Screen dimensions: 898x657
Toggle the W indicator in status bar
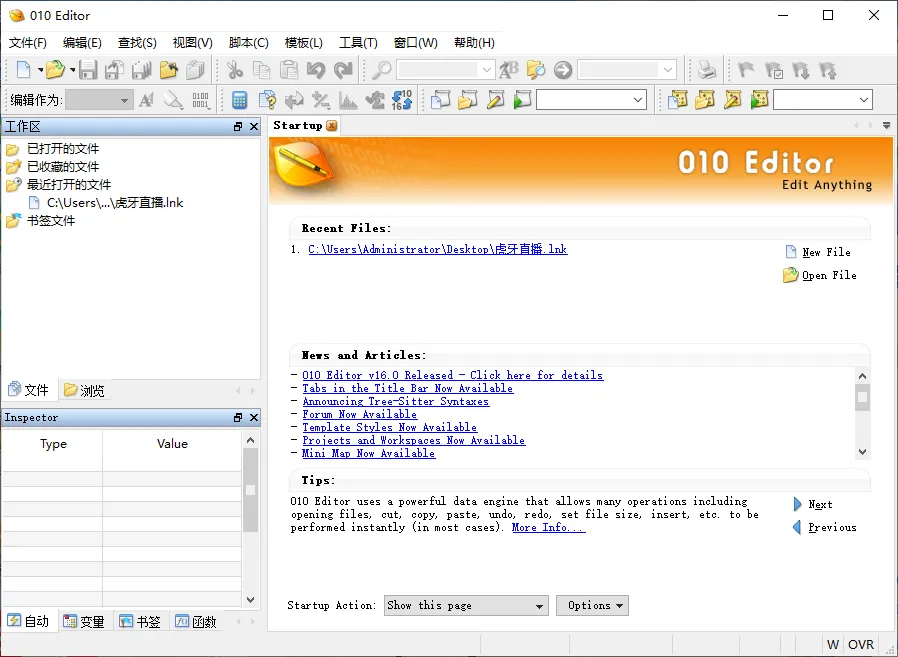click(x=833, y=644)
